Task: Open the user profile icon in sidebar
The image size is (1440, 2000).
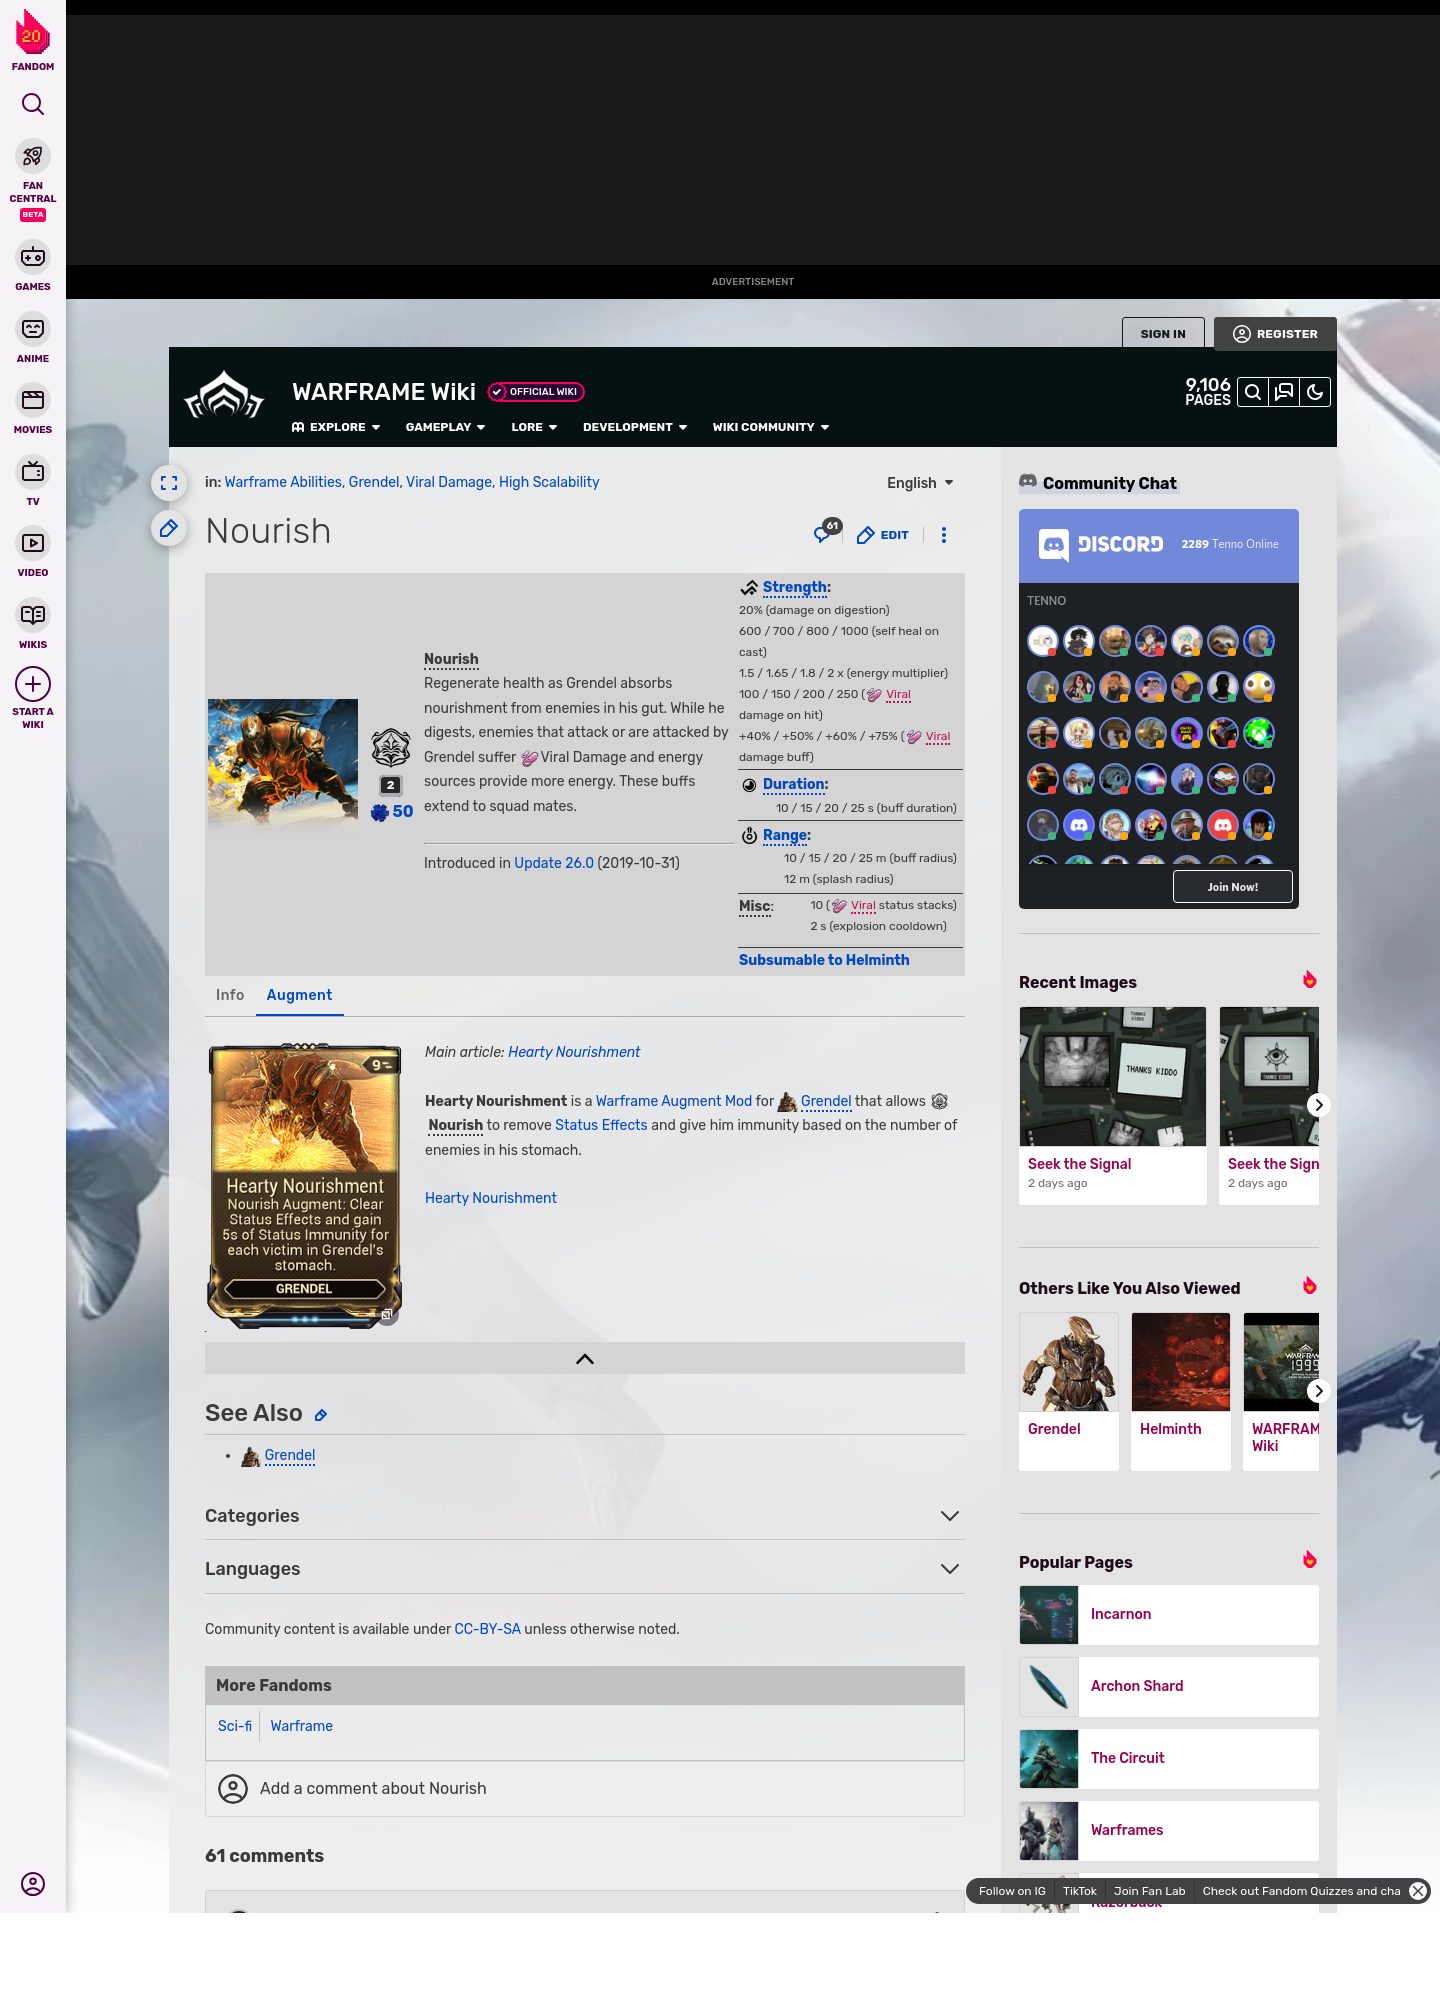Action: pyautogui.click(x=33, y=1884)
